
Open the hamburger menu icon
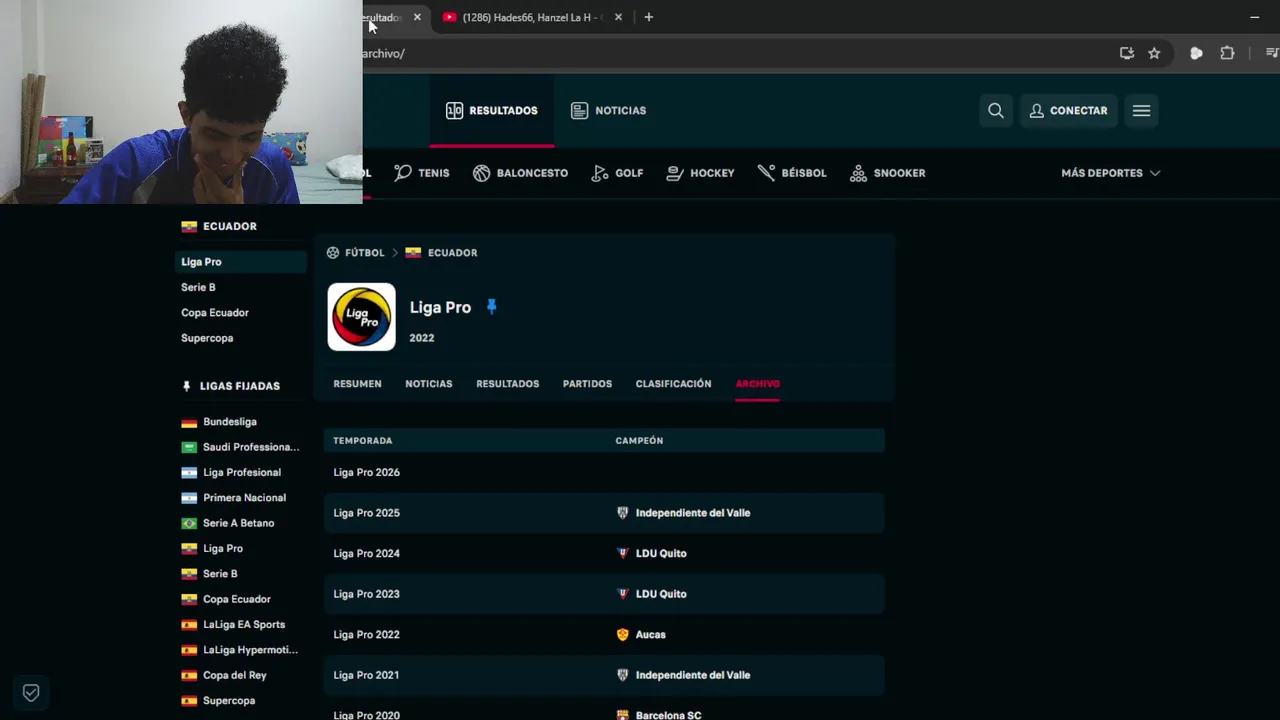pyautogui.click(x=1141, y=111)
